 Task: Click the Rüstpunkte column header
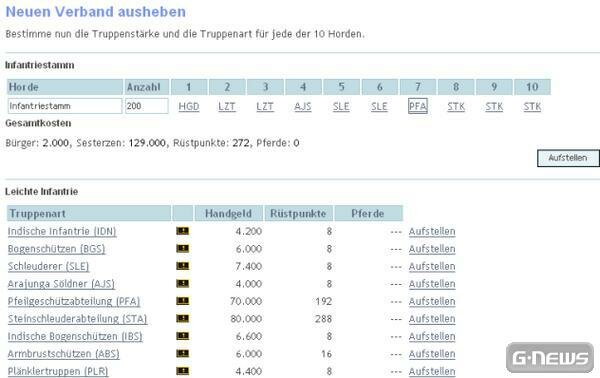298,213
